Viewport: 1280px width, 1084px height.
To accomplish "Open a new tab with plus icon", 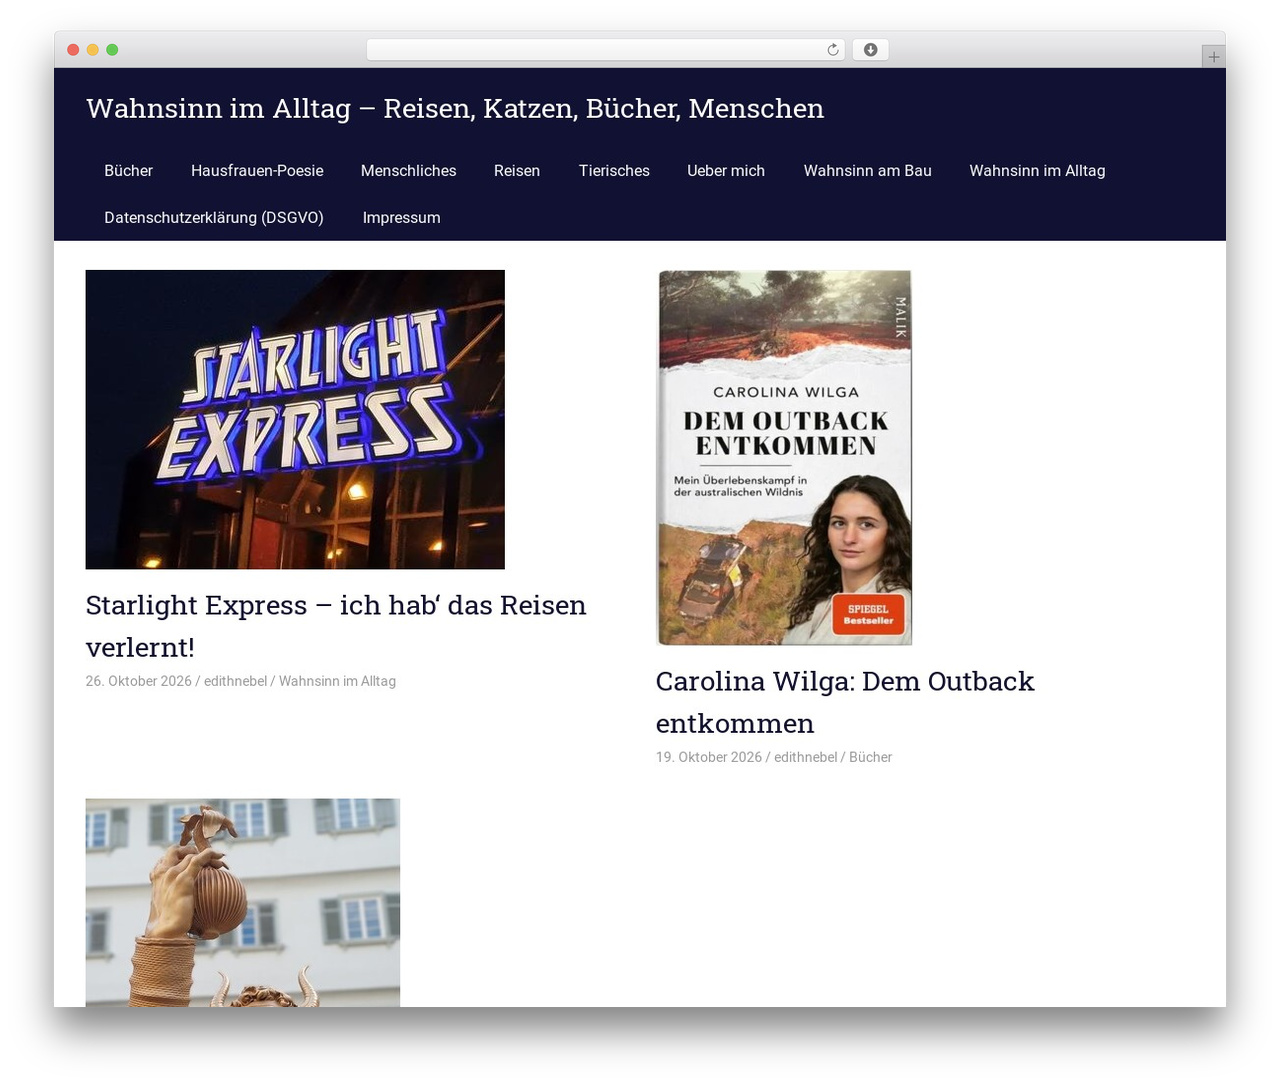I will point(1213,57).
